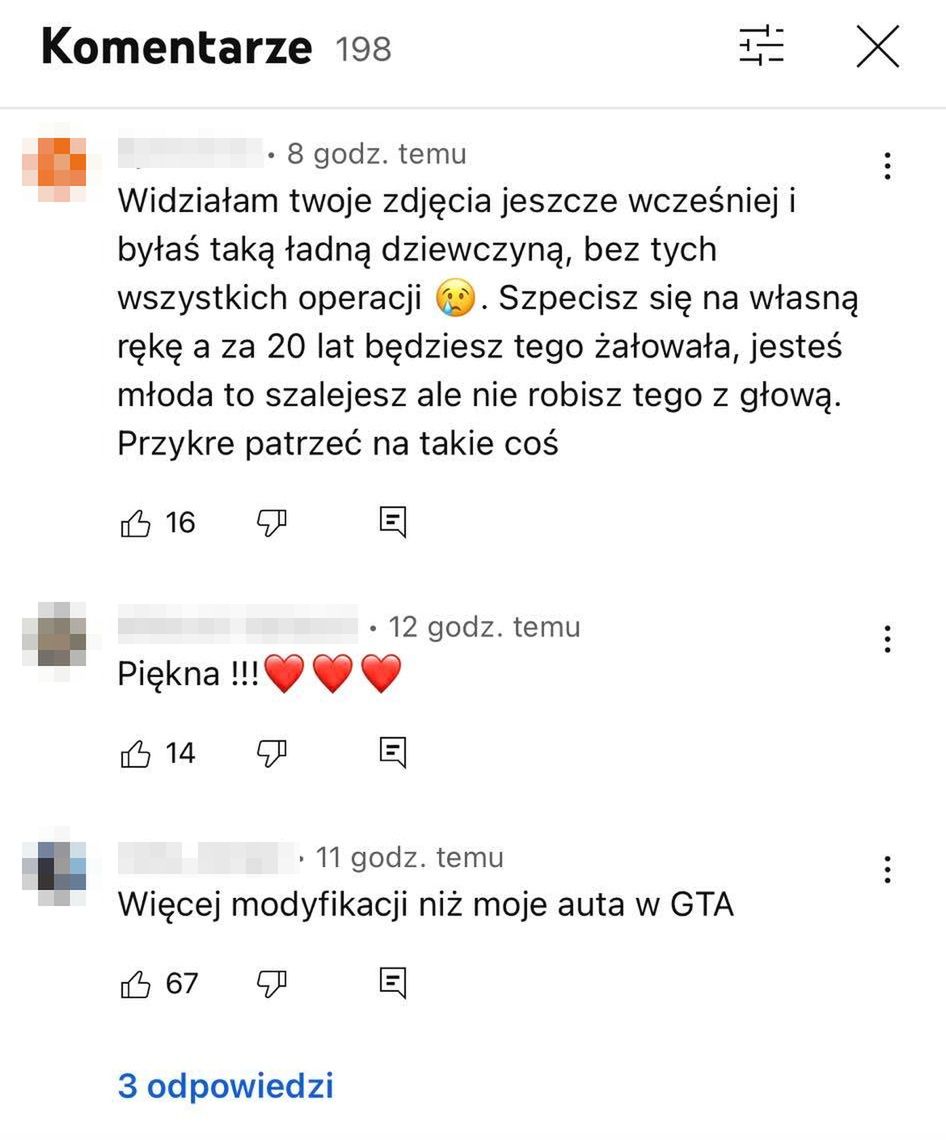Like the 'Piękna !!!' comment
This screenshot has height=1140, width=946.
tap(135, 753)
